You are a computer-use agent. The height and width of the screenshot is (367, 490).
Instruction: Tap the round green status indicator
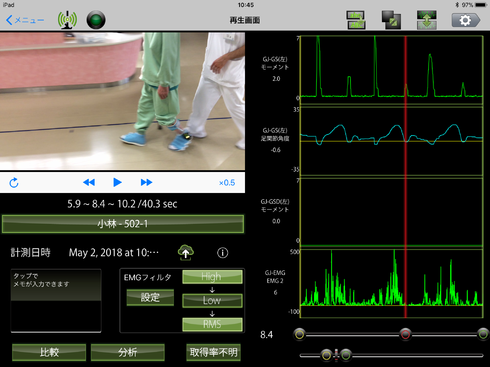tap(96, 20)
